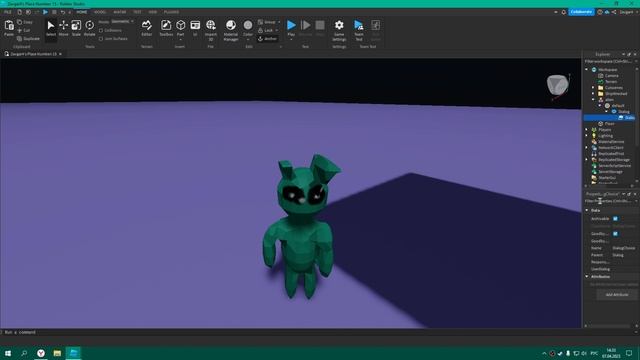Click the Add Attribute button
The width and height of the screenshot is (640, 360).
pyautogui.click(x=616, y=295)
